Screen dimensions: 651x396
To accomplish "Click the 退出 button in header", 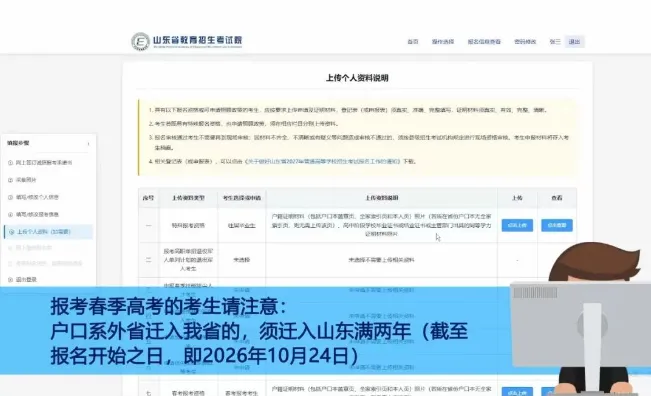I will [x=574, y=42].
